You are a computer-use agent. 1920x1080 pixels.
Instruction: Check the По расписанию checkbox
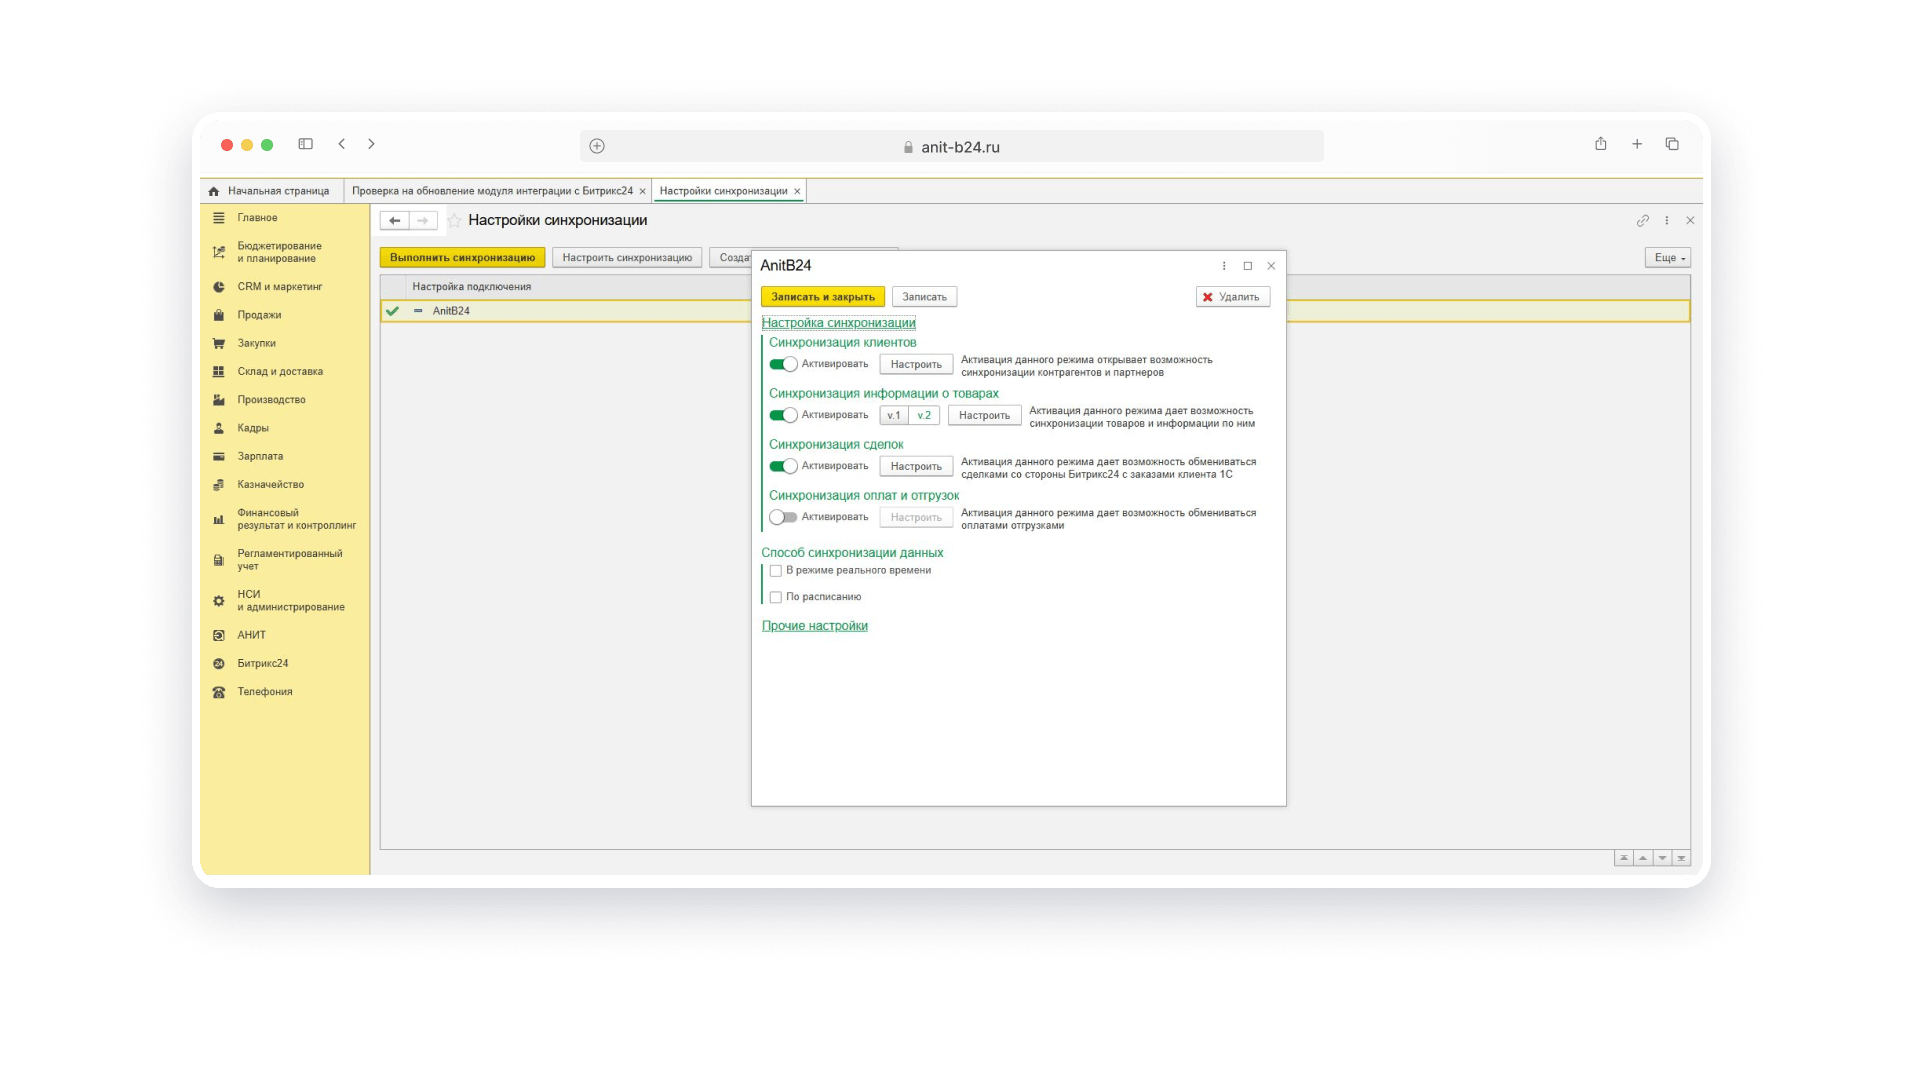tap(776, 597)
